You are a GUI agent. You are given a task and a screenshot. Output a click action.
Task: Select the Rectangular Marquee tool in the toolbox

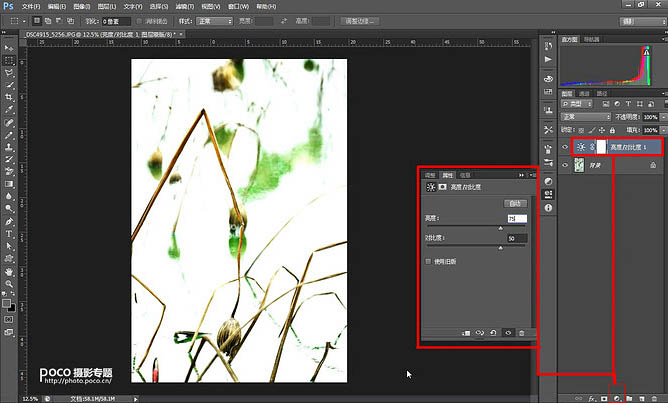9,60
